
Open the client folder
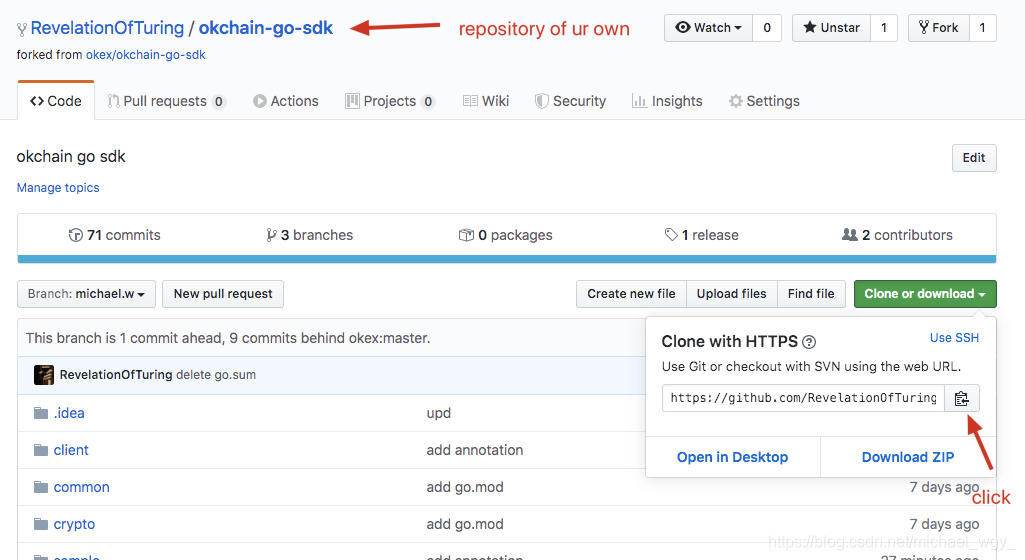coord(71,450)
